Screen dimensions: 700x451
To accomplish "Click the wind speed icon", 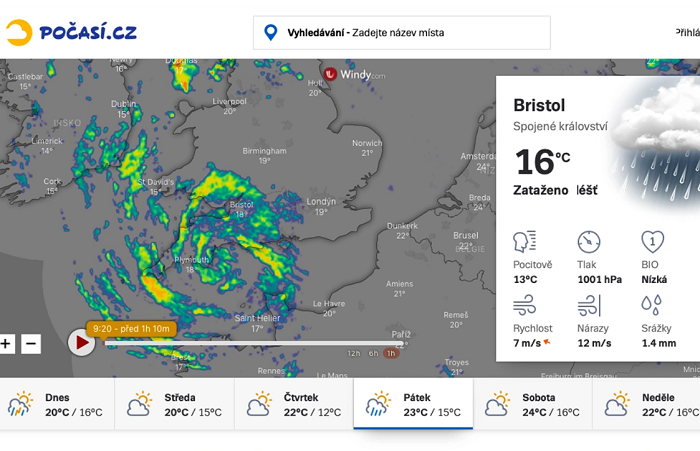I will click(x=525, y=305).
